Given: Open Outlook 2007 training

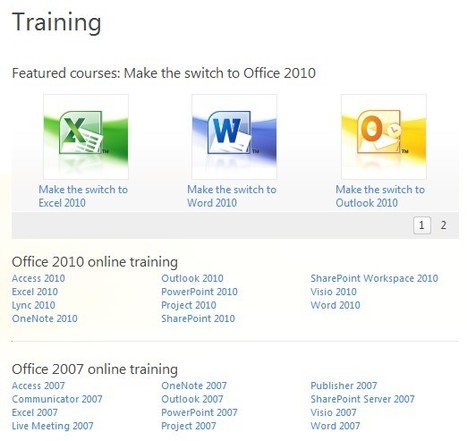Looking at the screenshot, I should [x=192, y=399].
